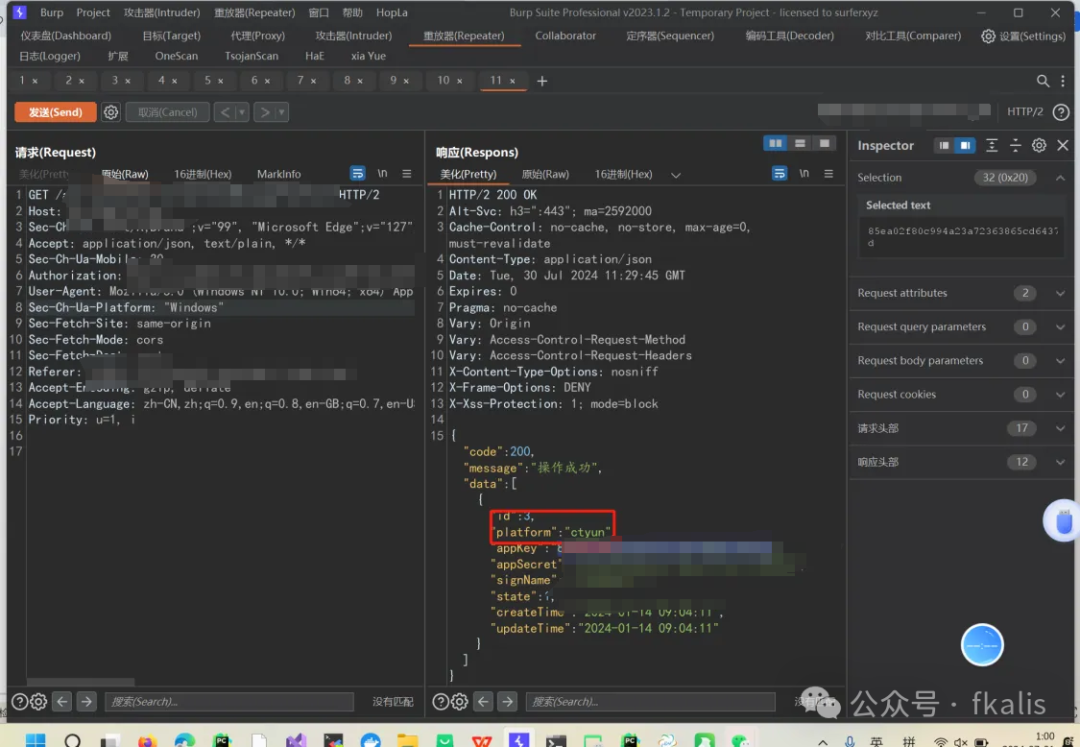Screen dimensions: 1080x747
Task: Switch response view to Hex tab
Action: coord(623,174)
